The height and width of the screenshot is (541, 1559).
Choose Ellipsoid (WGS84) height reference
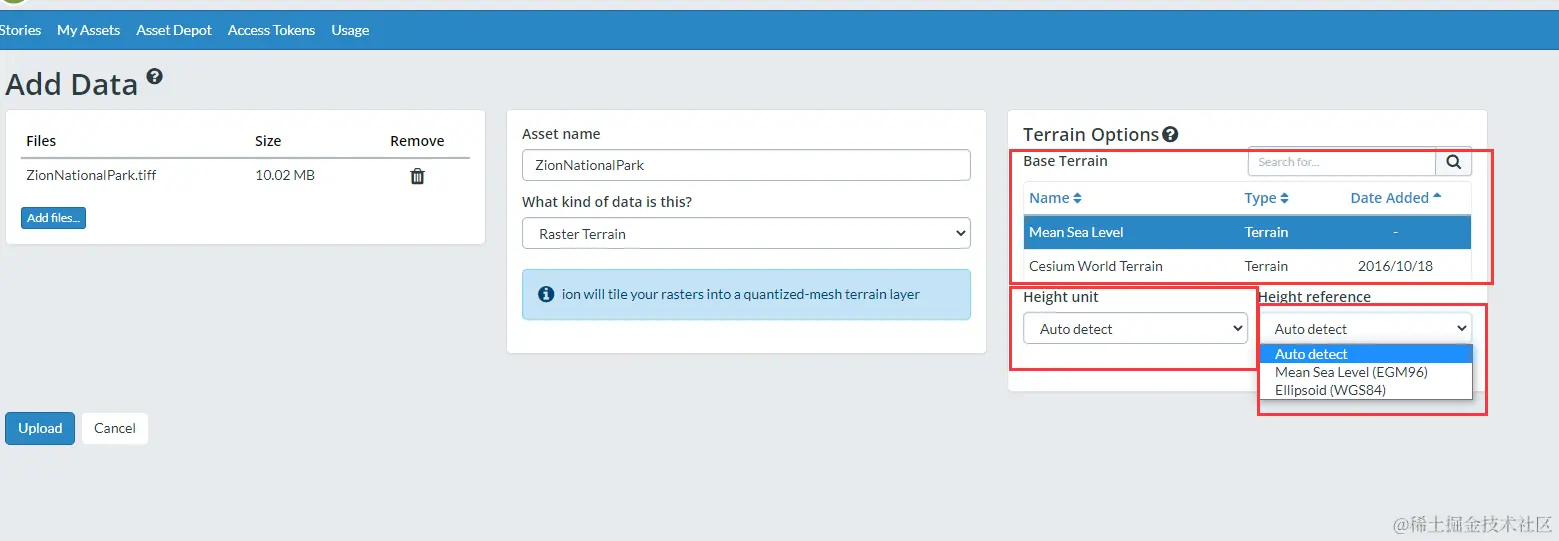pyautogui.click(x=1365, y=390)
